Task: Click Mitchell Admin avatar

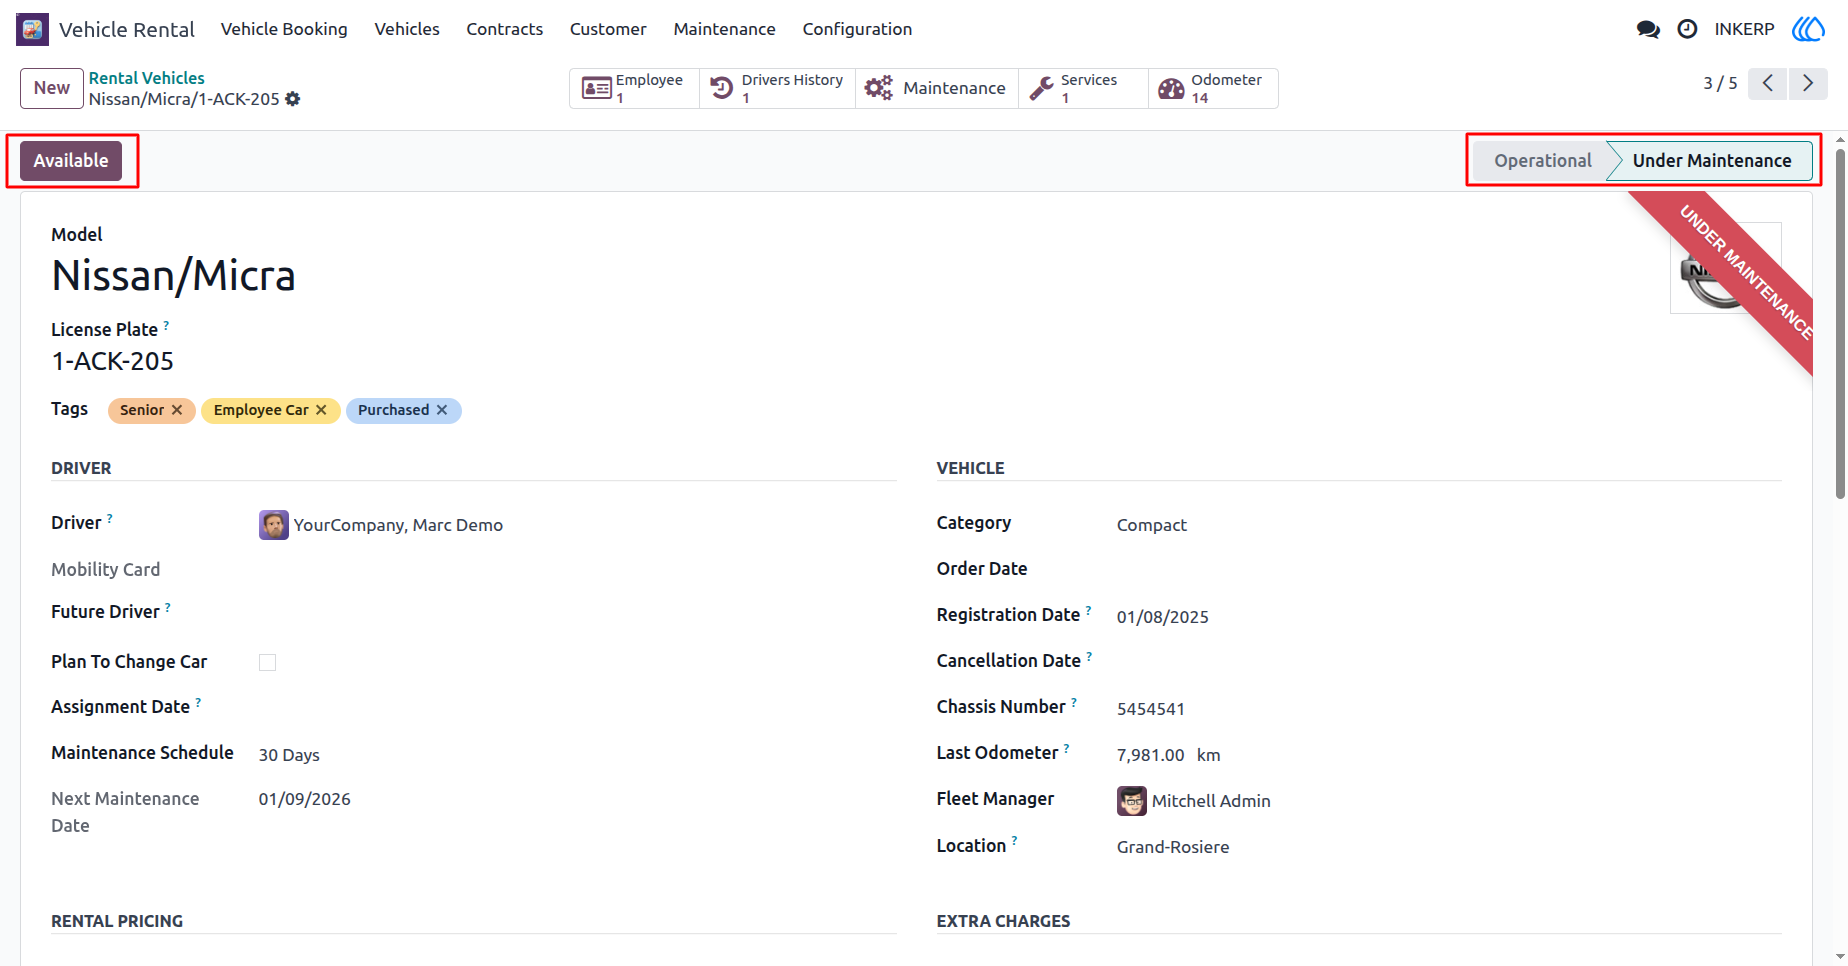Action: tap(1132, 801)
